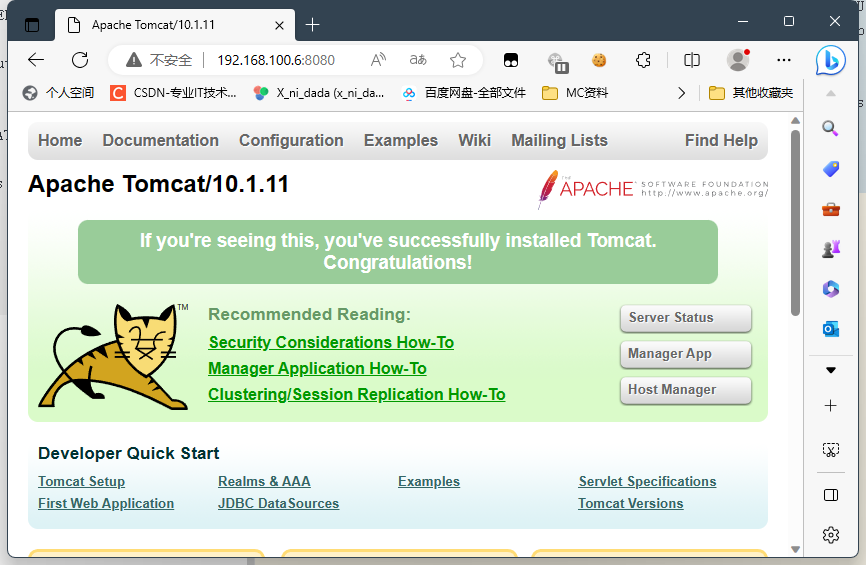This screenshot has width=866, height=565.
Task: Collapse sidebar apps with up triangle
Action: point(831,93)
